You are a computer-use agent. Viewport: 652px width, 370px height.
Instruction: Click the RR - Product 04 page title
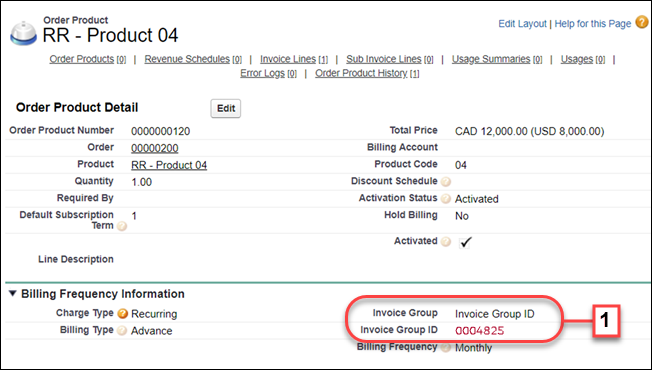(110, 35)
